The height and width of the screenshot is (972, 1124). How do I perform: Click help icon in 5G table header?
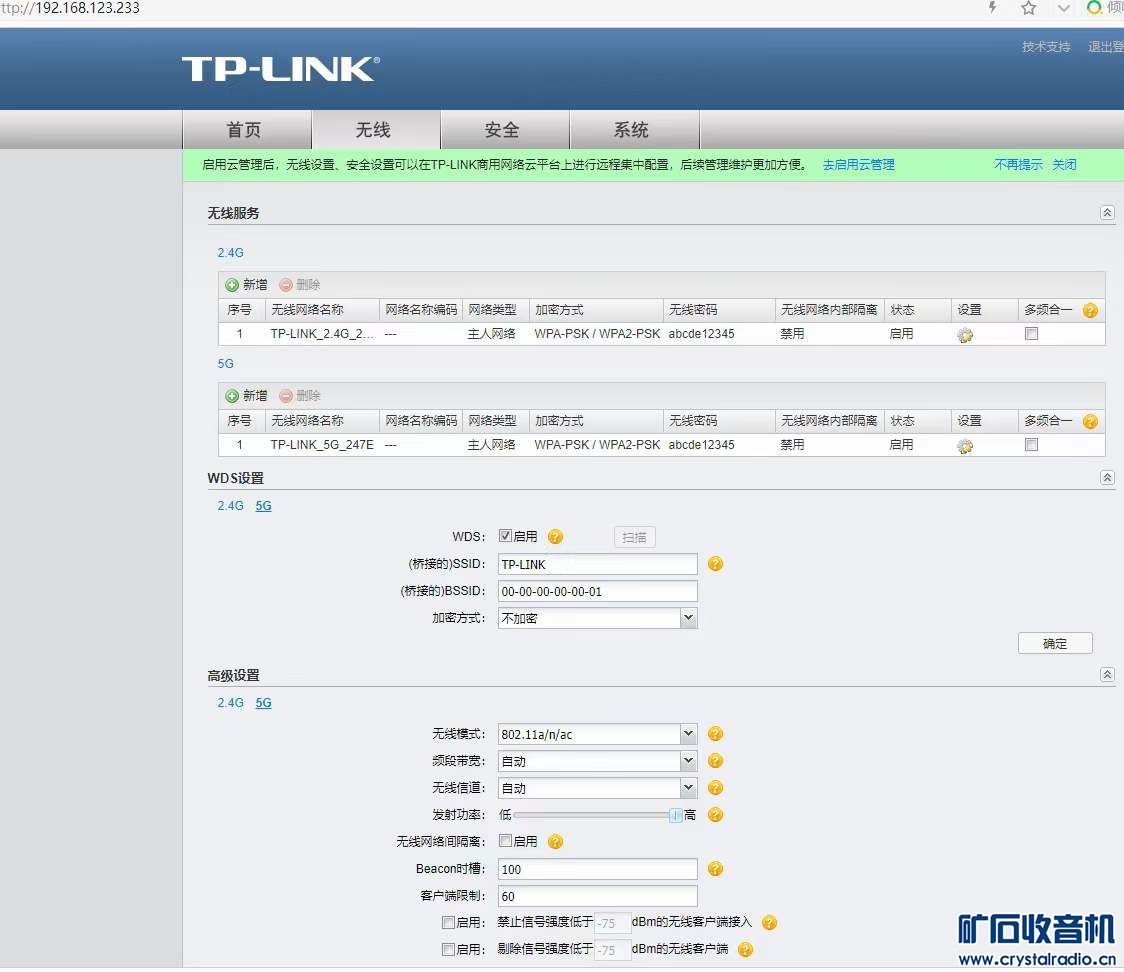(1090, 421)
